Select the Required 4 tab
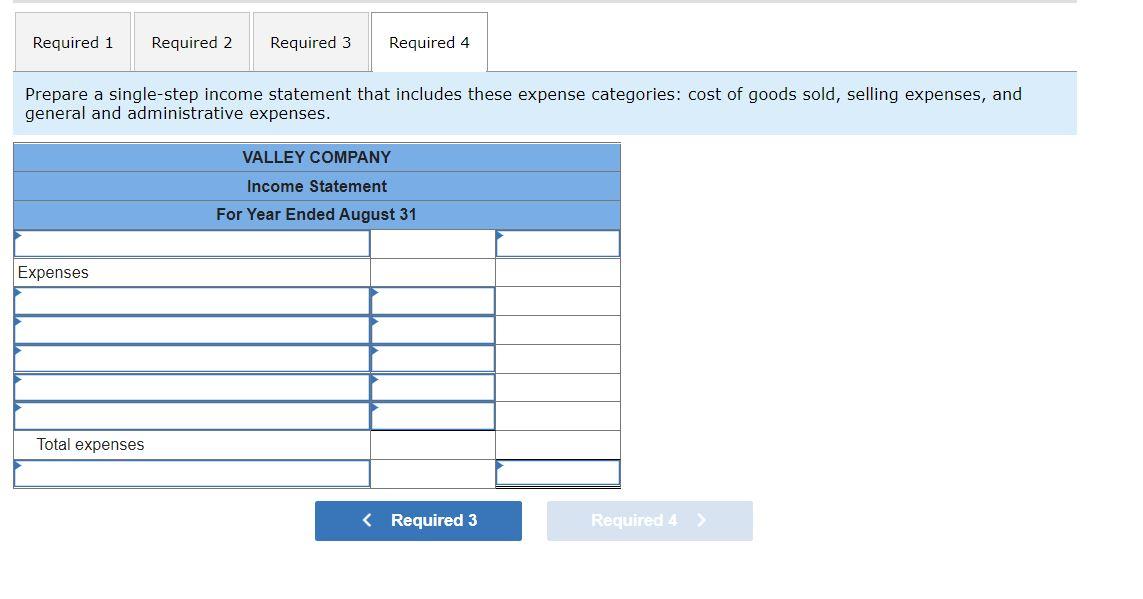 [x=429, y=42]
